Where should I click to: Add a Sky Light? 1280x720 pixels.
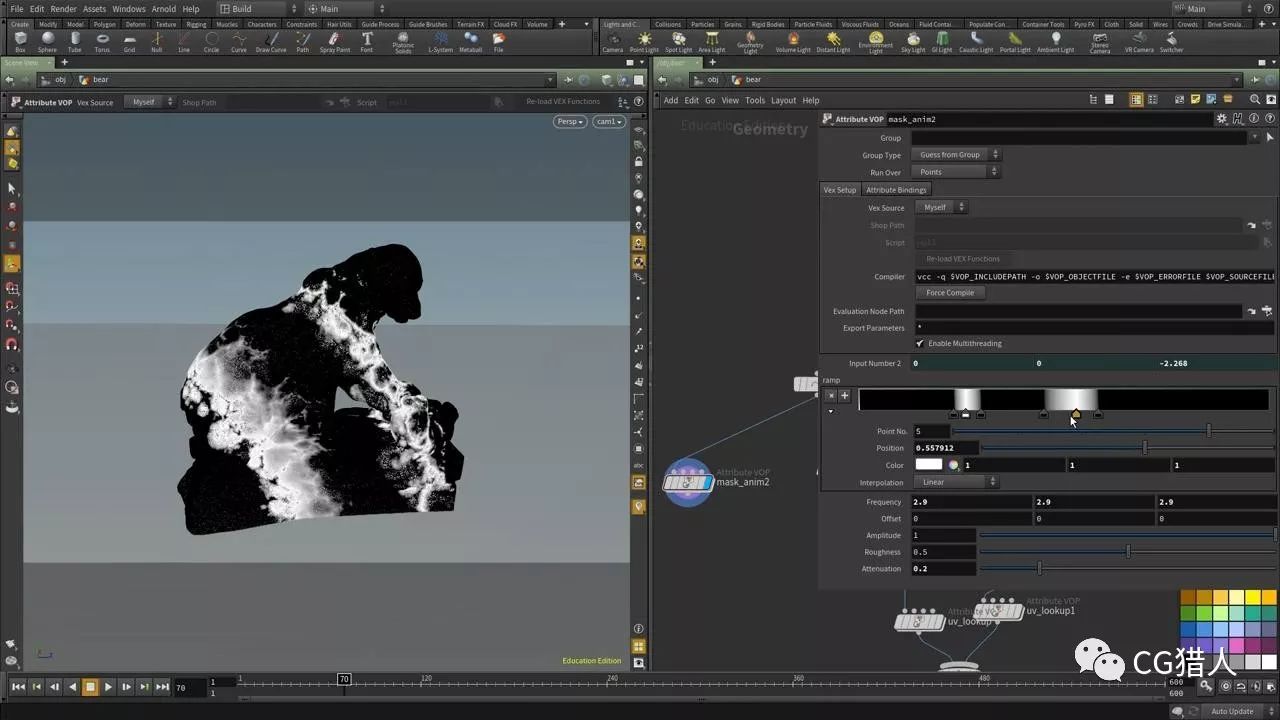click(x=913, y=41)
